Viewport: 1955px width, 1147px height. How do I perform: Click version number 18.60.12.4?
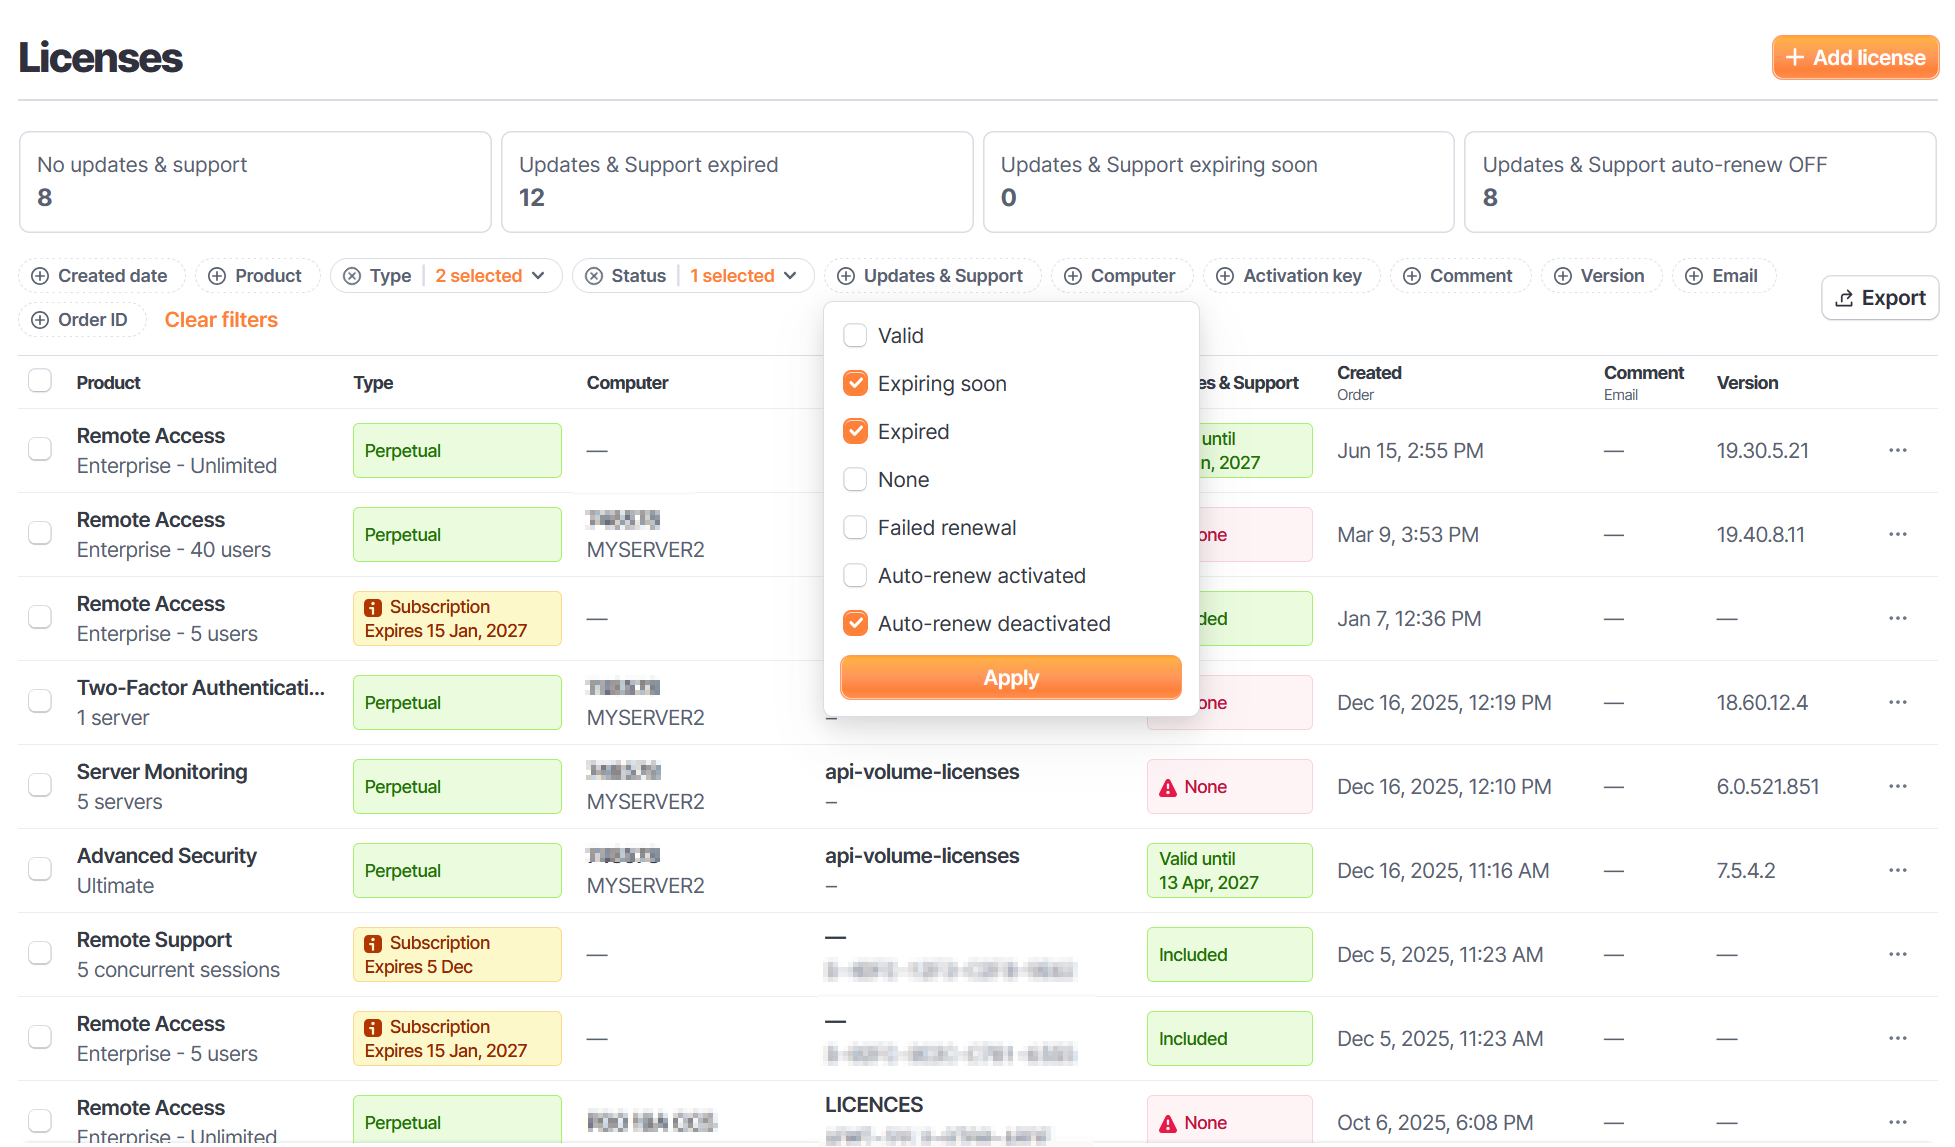tap(1762, 702)
